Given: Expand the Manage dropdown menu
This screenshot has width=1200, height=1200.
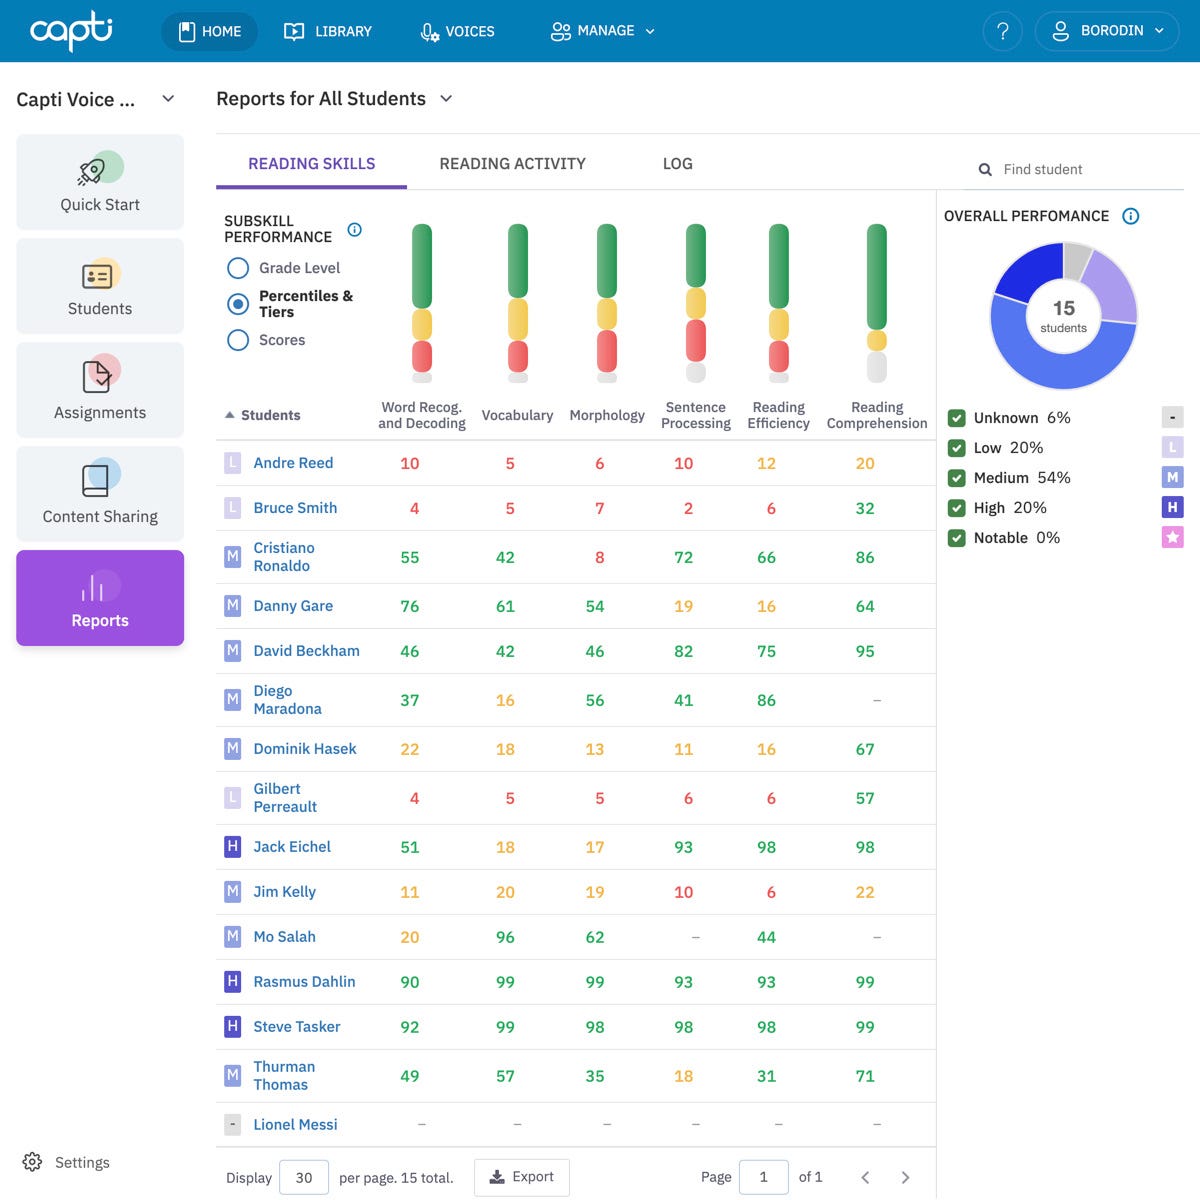Looking at the screenshot, I should click(x=603, y=31).
